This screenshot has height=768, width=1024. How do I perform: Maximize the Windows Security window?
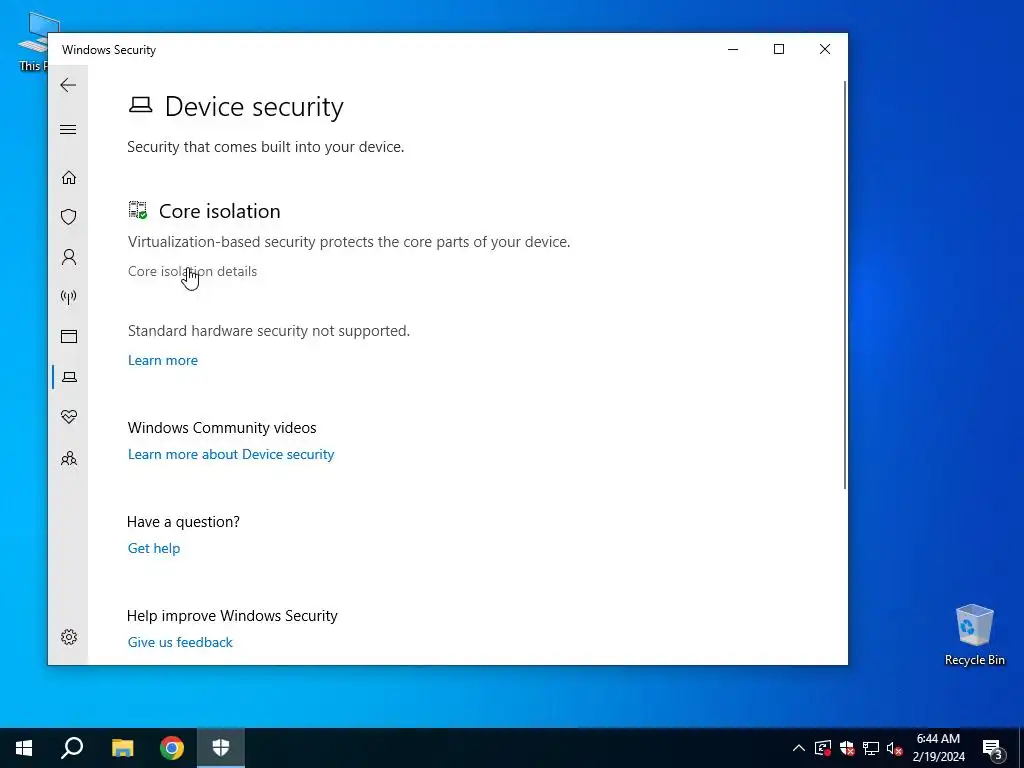[778, 50]
